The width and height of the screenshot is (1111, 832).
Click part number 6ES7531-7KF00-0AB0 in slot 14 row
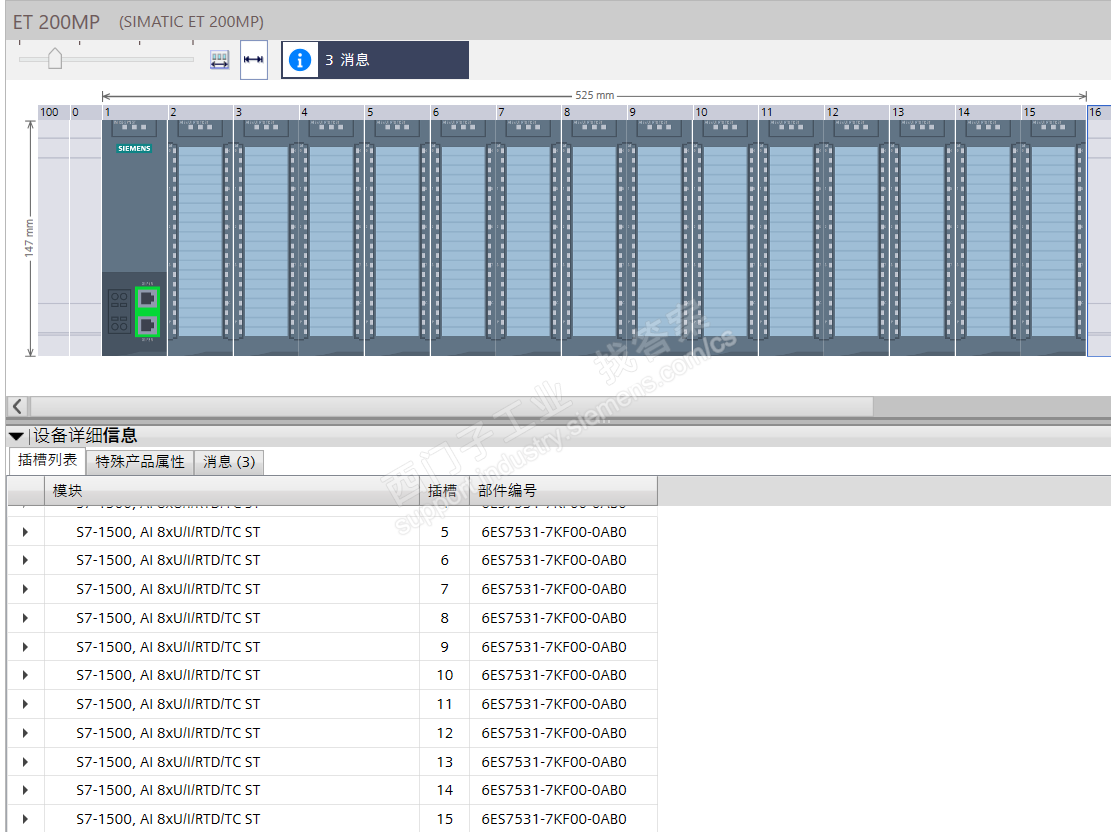click(x=554, y=790)
